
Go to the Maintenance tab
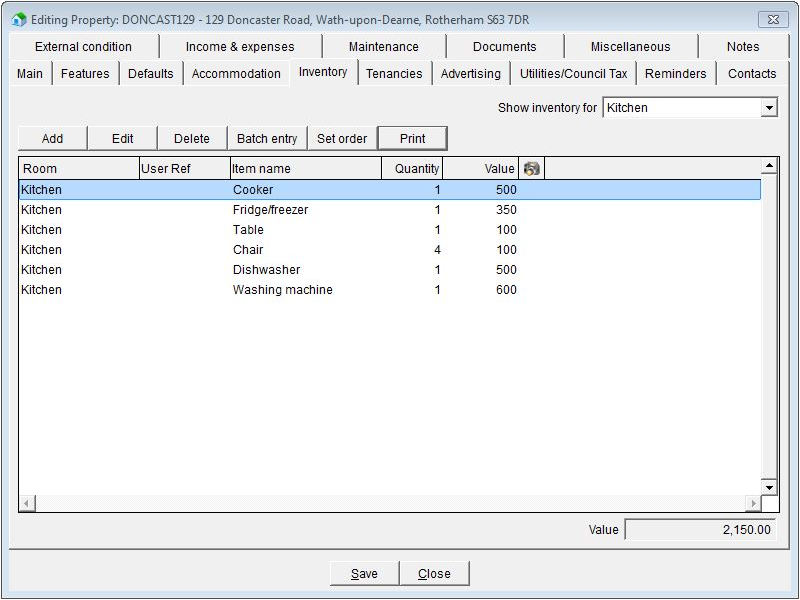tap(384, 46)
